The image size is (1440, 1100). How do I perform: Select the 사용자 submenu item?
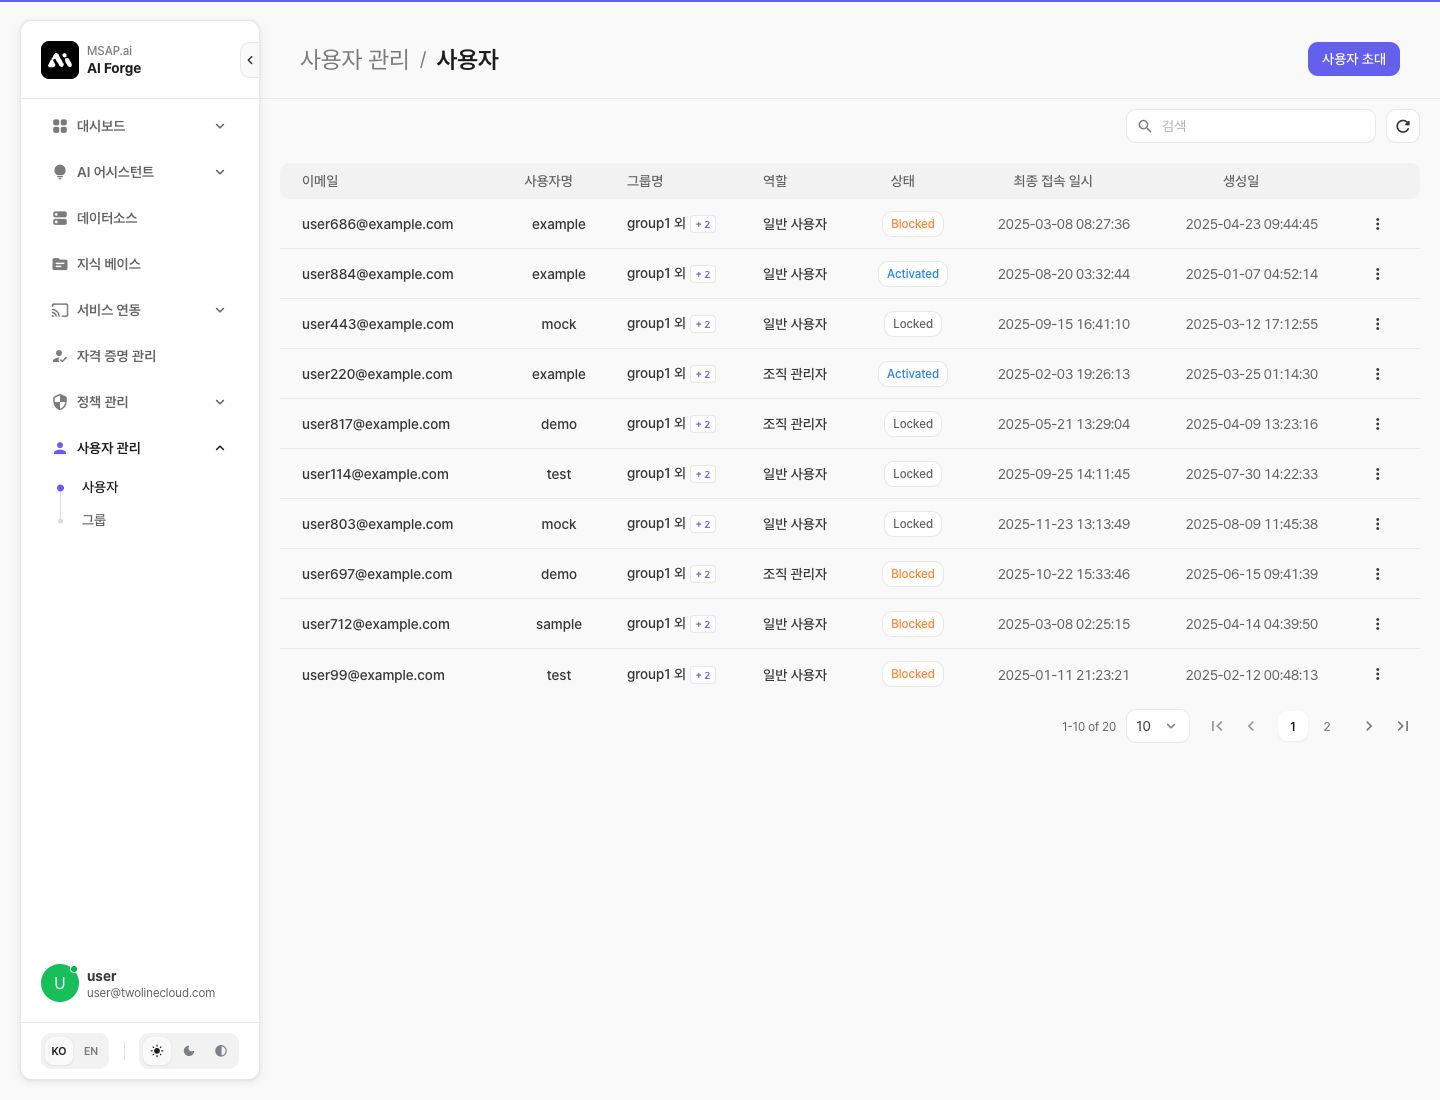click(x=100, y=487)
